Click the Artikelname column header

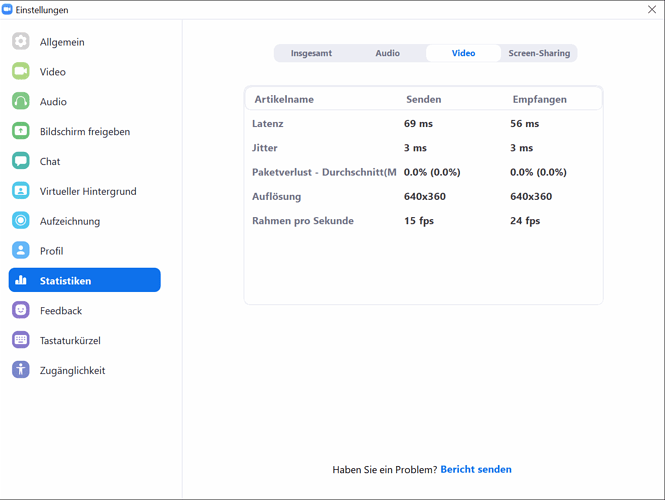click(284, 99)
